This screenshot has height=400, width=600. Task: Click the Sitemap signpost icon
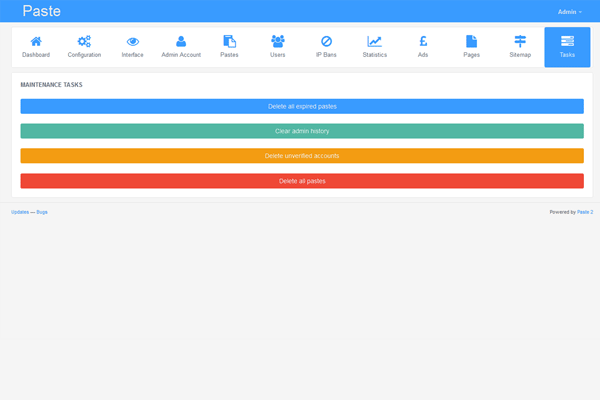pos(519,42)
